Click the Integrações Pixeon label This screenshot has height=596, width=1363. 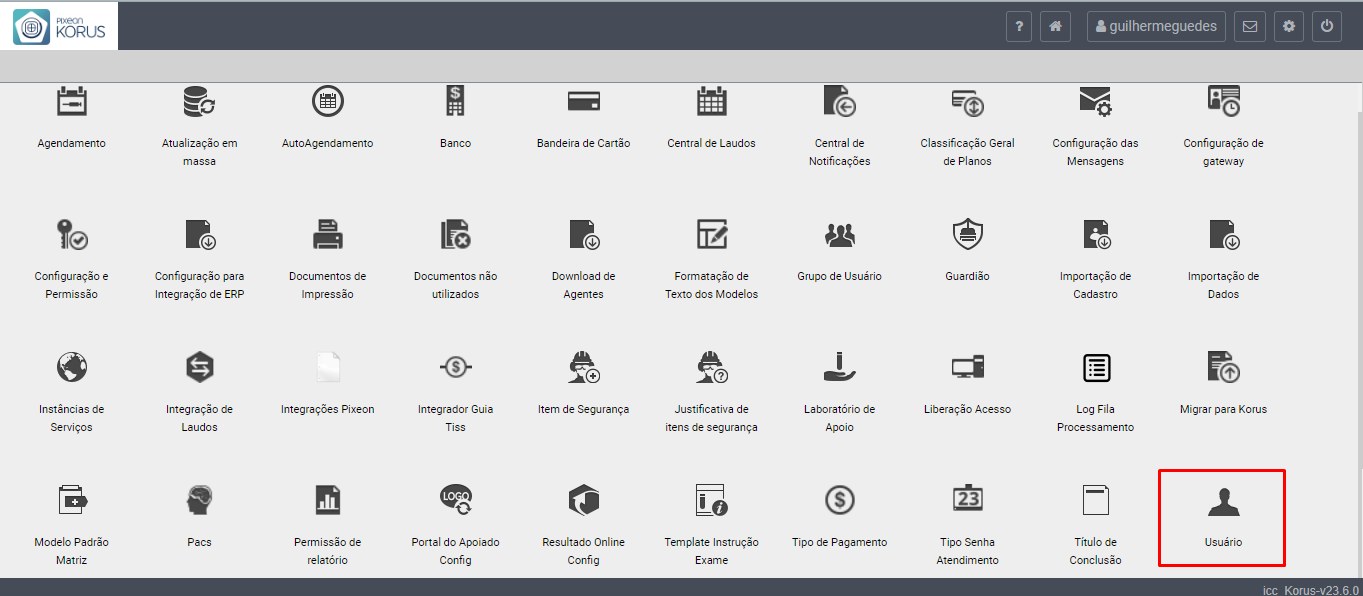327,409
